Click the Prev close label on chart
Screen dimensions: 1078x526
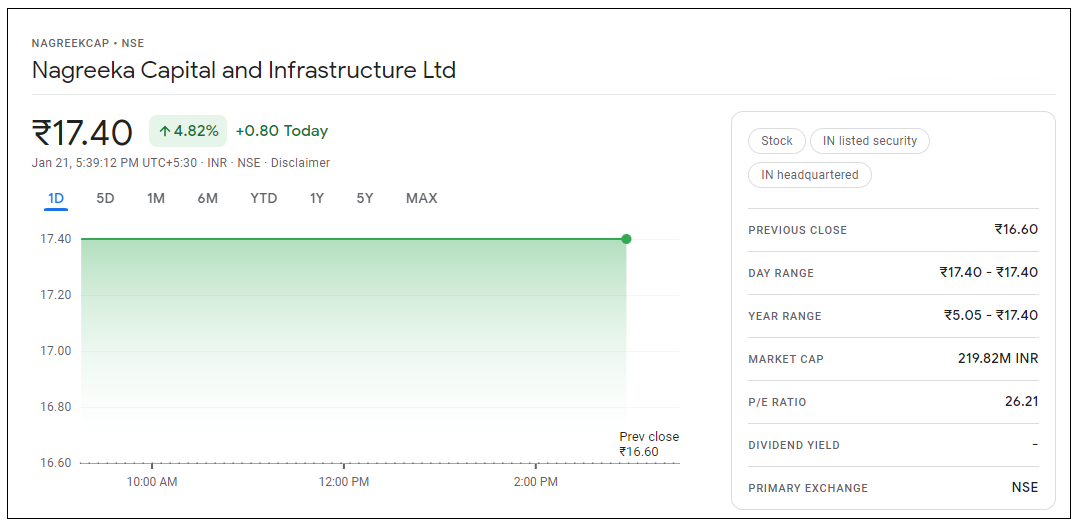click(x=648, y=437)
